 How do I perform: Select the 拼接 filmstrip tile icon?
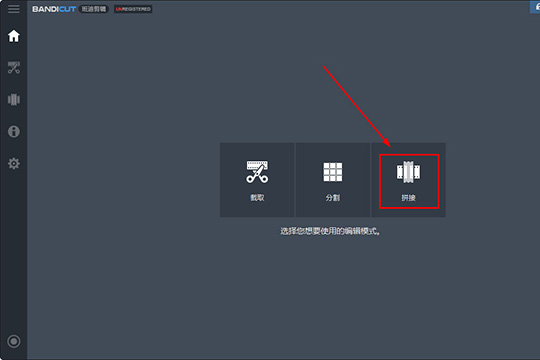(x=408, y=172)
